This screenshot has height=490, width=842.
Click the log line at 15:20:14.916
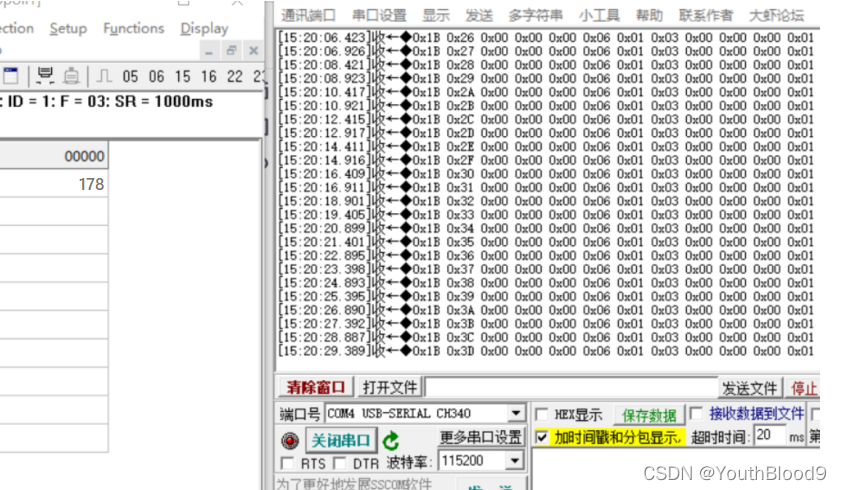click(547, 160)
